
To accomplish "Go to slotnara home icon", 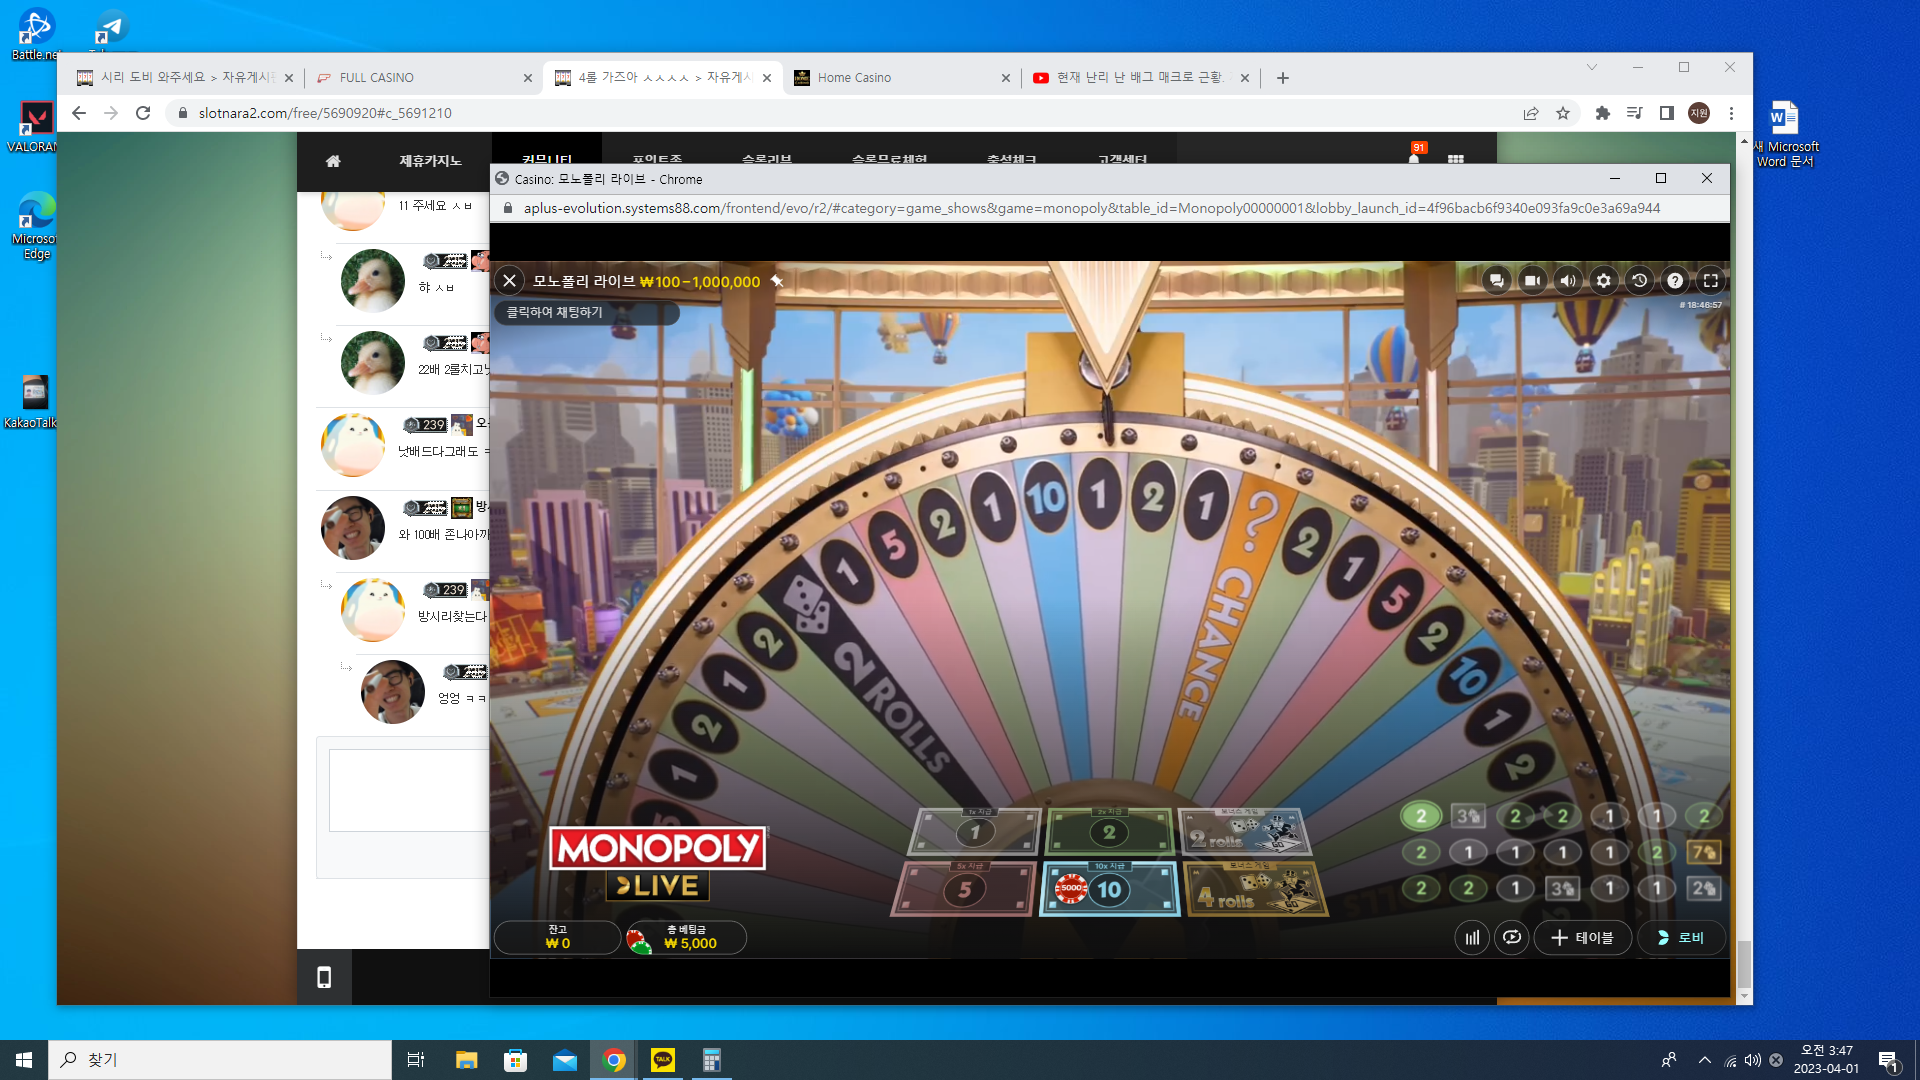I will pyautogui.click(x=333, y=161).
